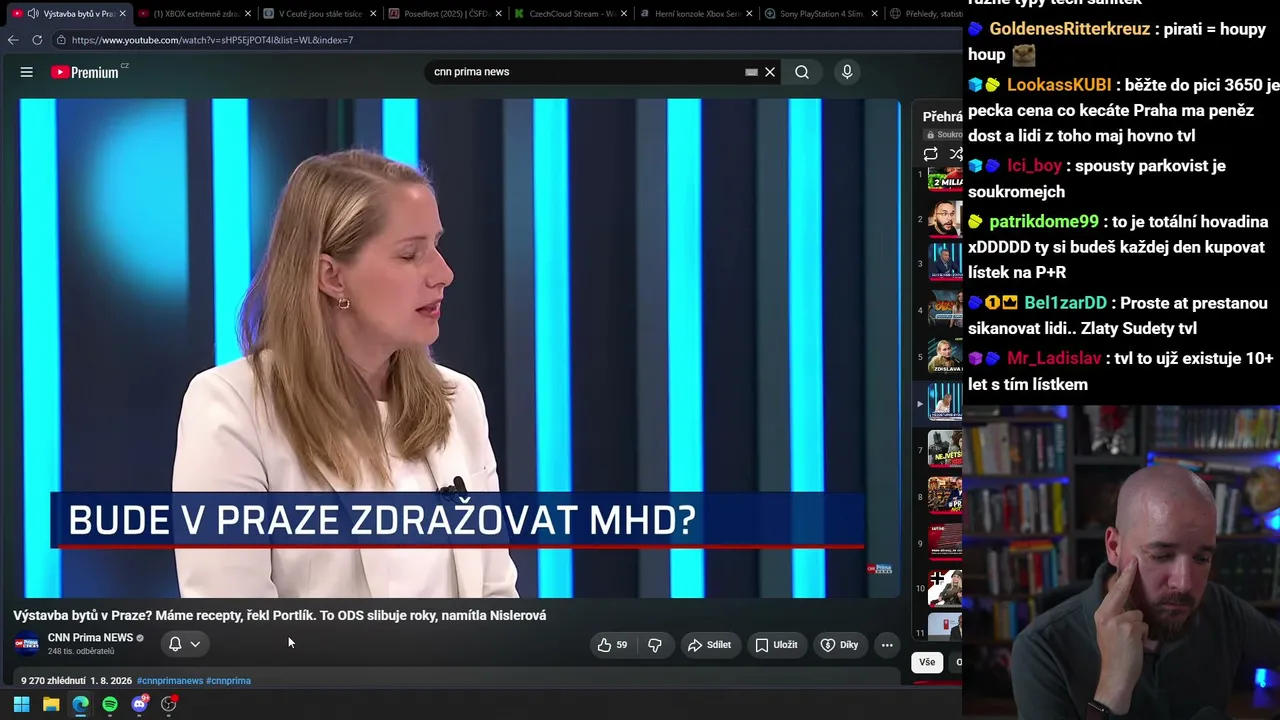Open the YouTube guide hamburger menu
Viewport: 1280px width, 720px height.
27,72
